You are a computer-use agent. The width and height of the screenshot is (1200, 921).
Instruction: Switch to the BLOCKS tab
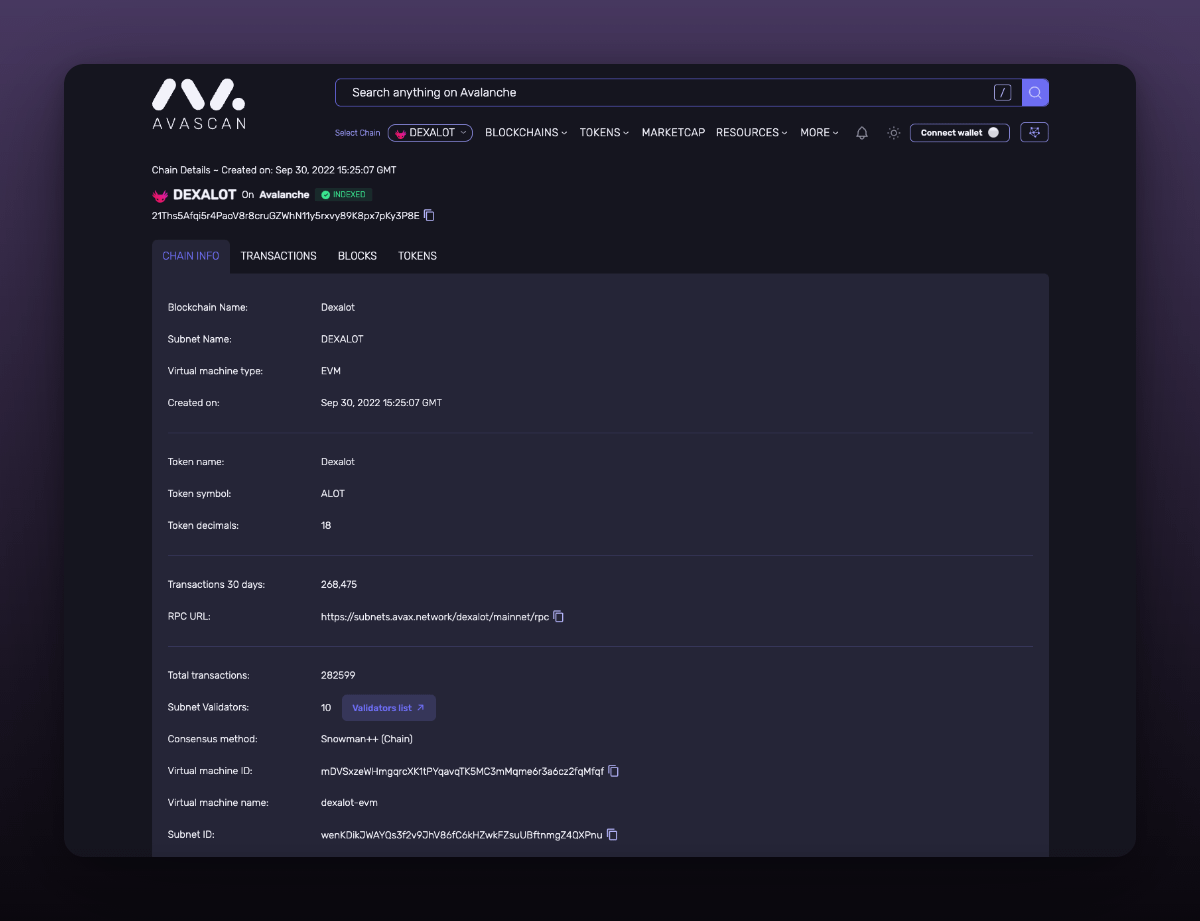point(357,256)
